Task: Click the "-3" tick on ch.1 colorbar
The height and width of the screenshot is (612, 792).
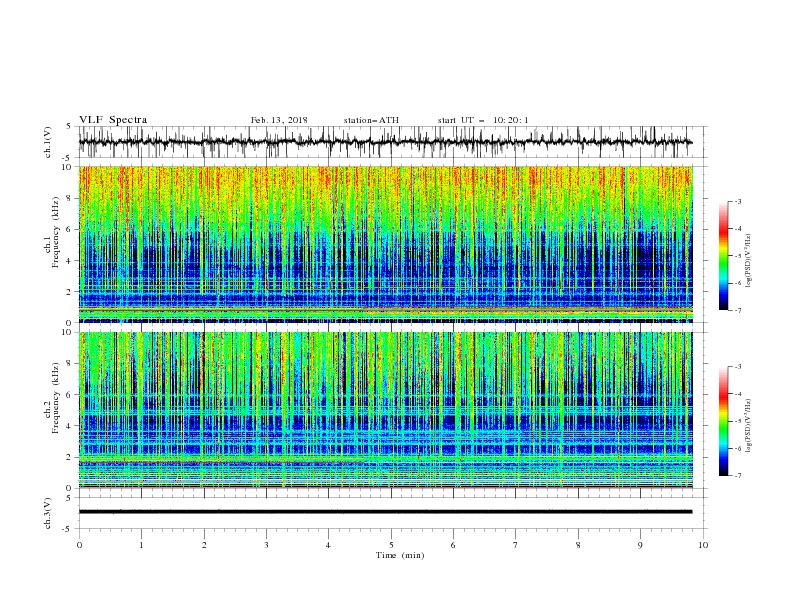Action: tap(738, 201)
